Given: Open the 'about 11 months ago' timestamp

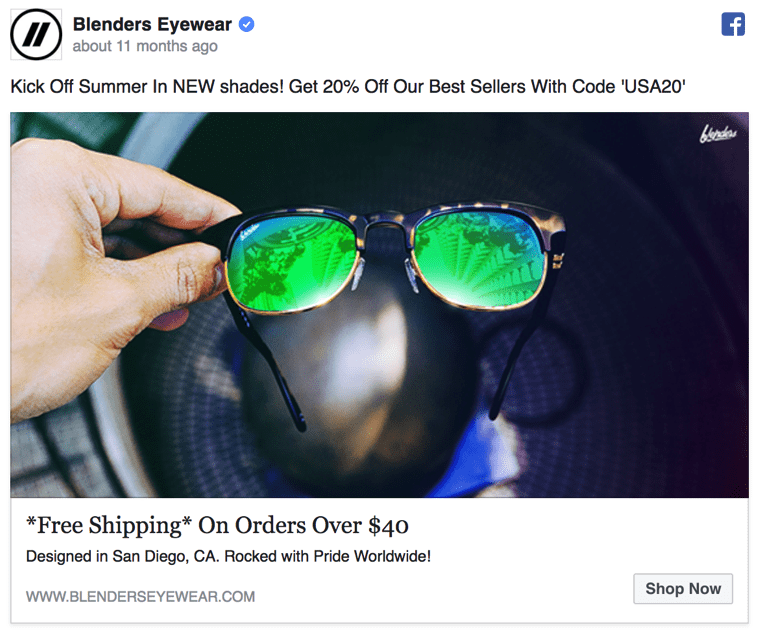Looking at the screenshot, I should coord(145,47).
